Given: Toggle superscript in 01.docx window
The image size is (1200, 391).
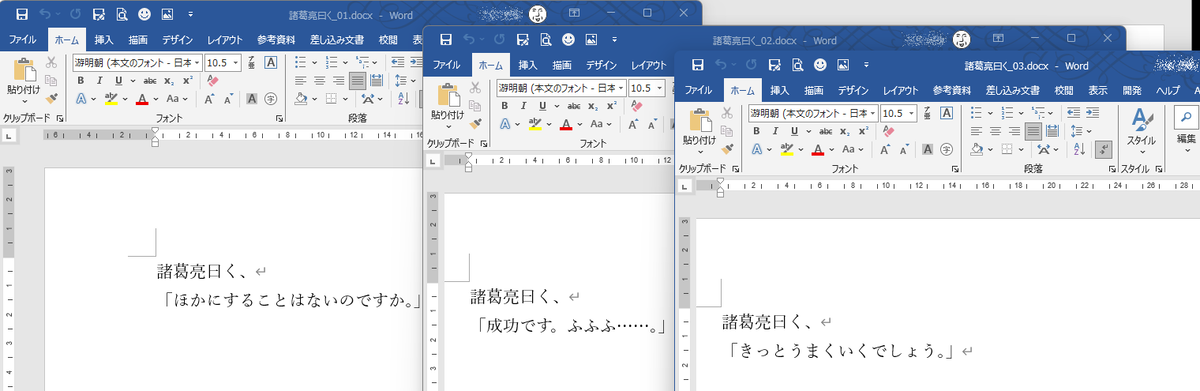Looking at the screenshot, I should point(187,80).
